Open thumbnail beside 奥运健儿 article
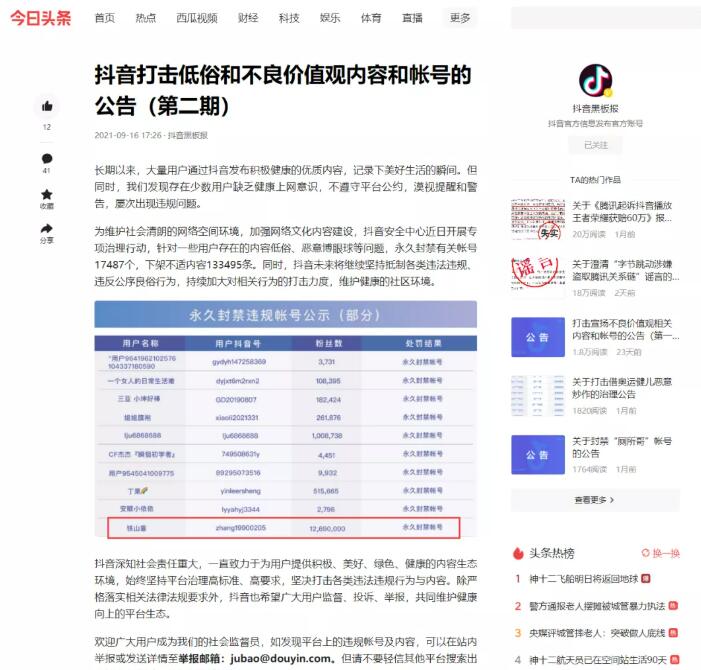Screen dimensions: 701x670 click(x=538, y=396)
